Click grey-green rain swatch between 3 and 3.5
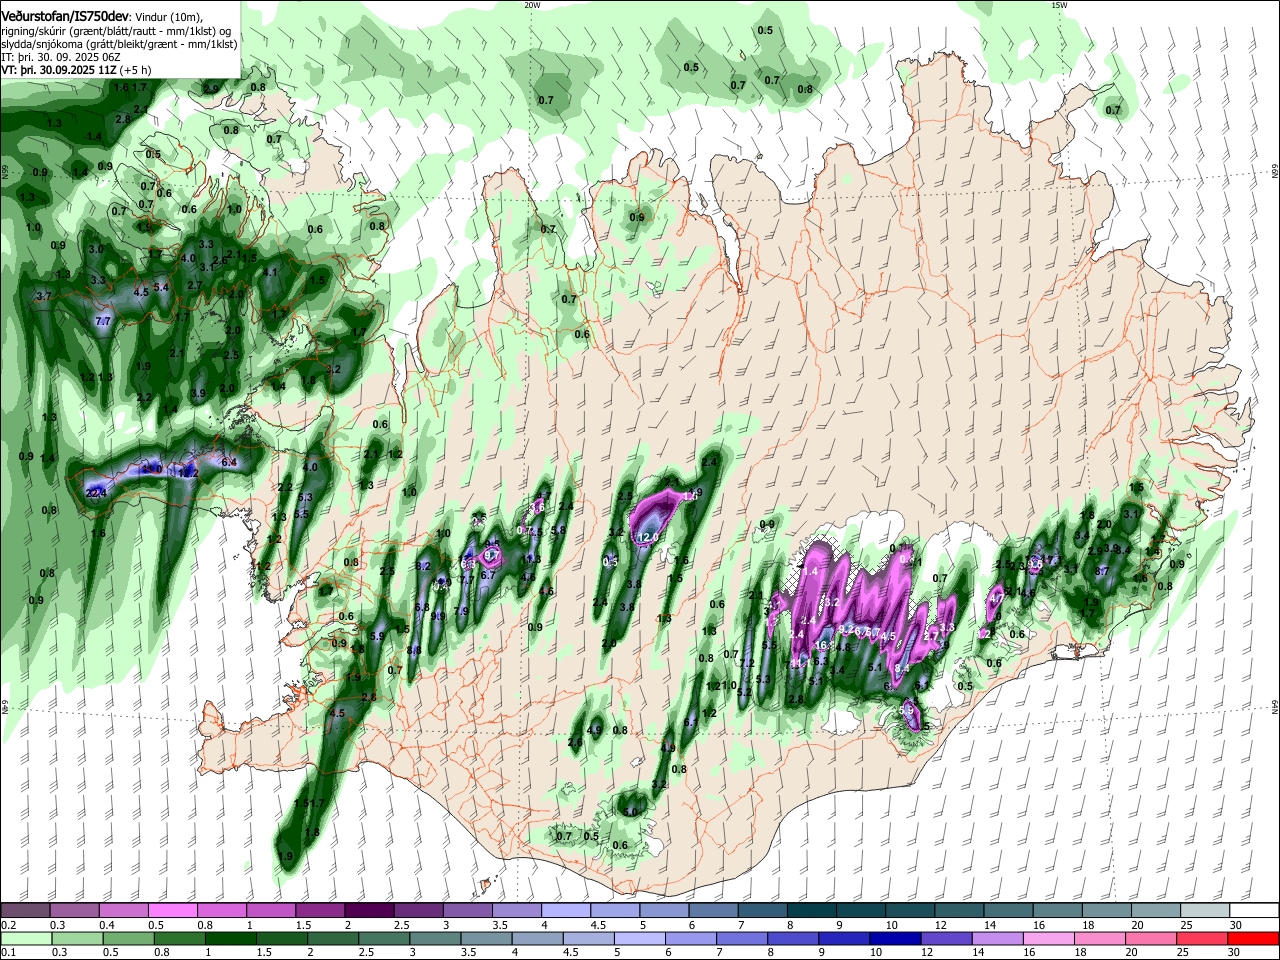 pyautogui.click(x=434, y=938)
